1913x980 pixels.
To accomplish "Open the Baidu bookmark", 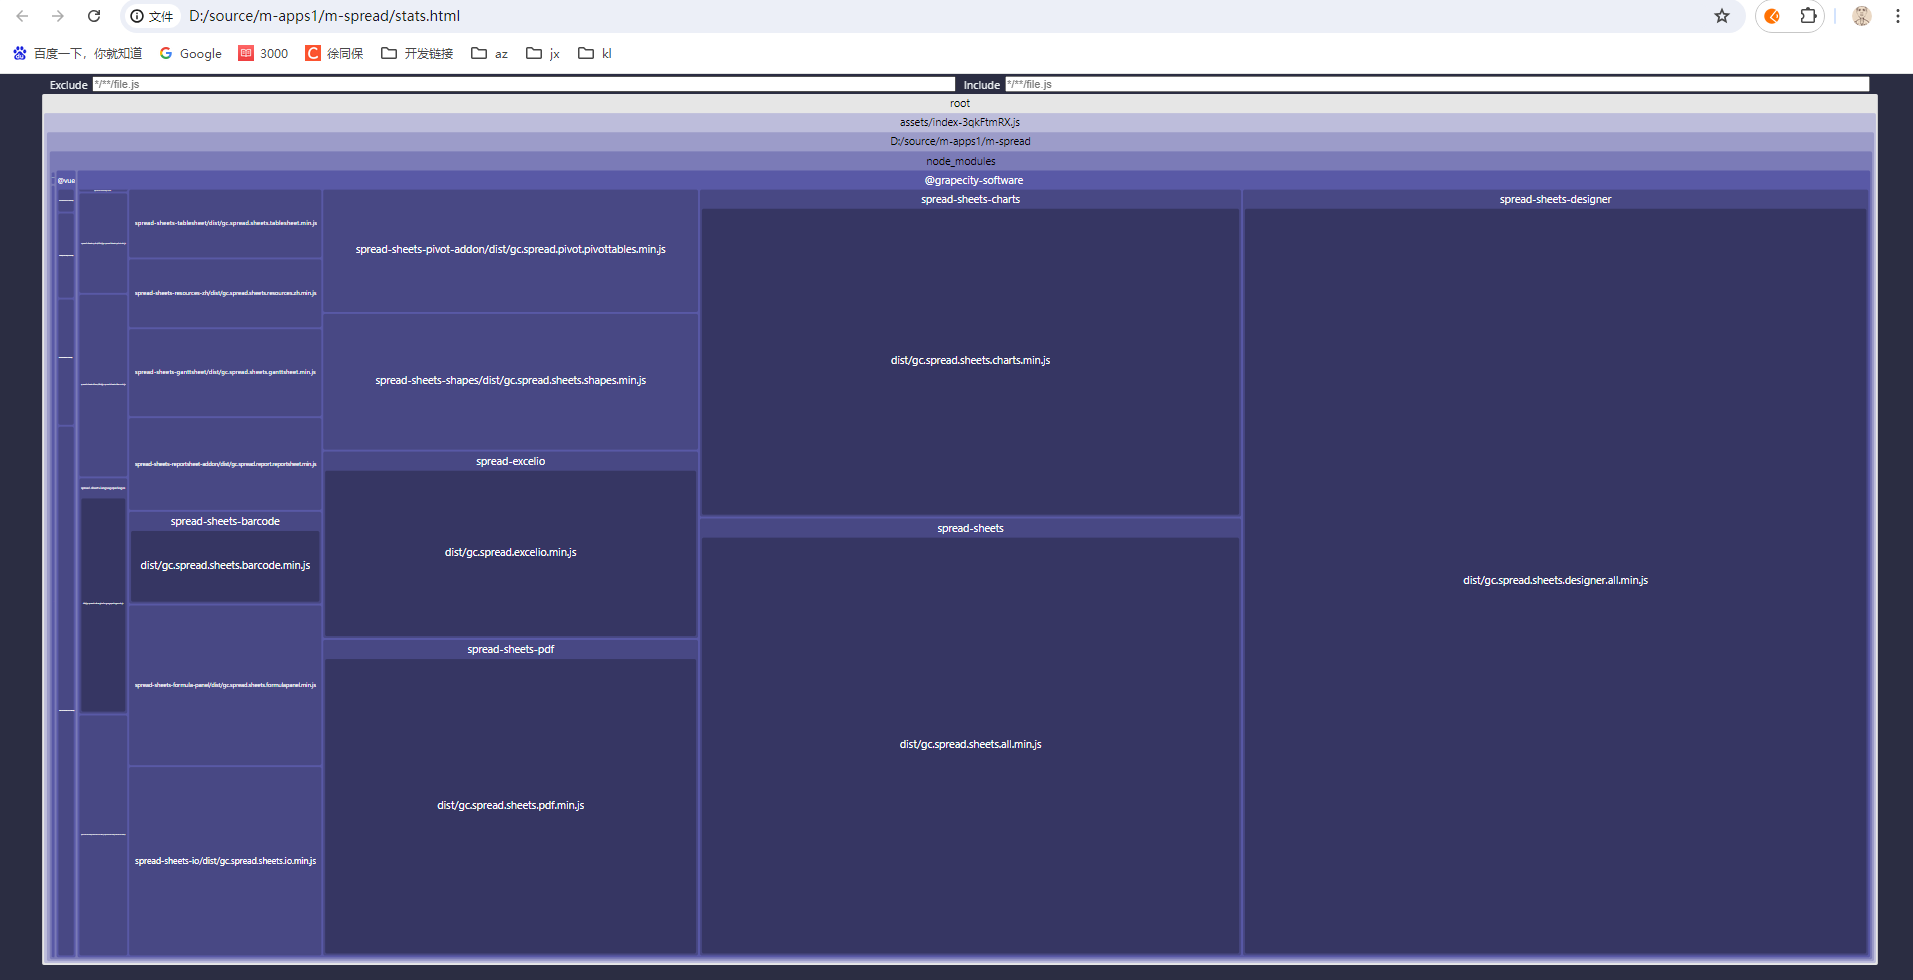I will 77,53.
